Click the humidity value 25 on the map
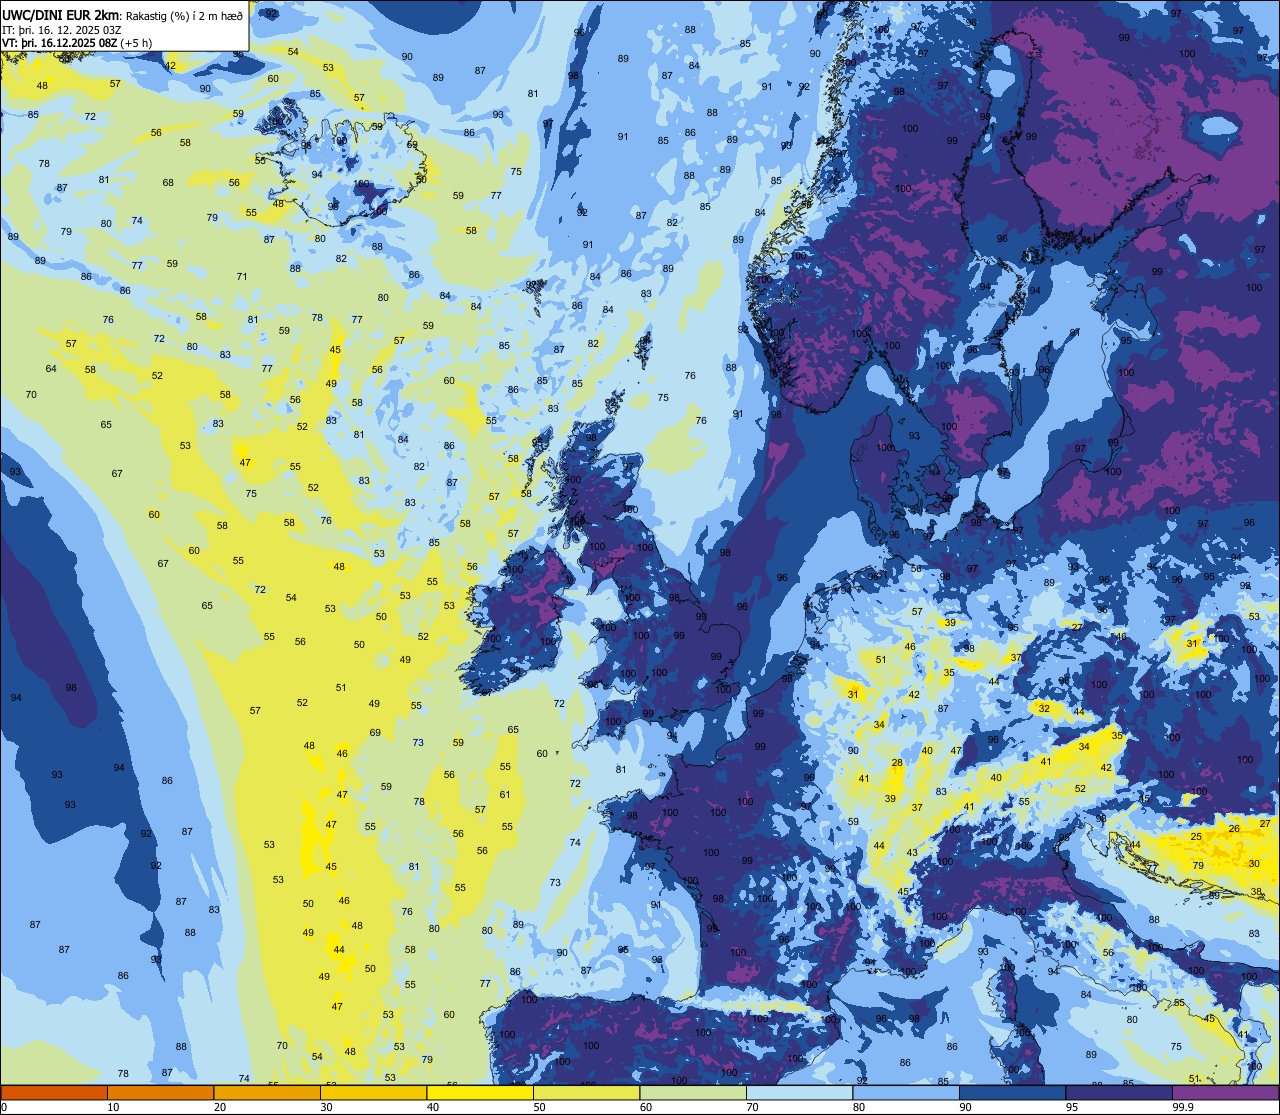 coord(1196,836)
